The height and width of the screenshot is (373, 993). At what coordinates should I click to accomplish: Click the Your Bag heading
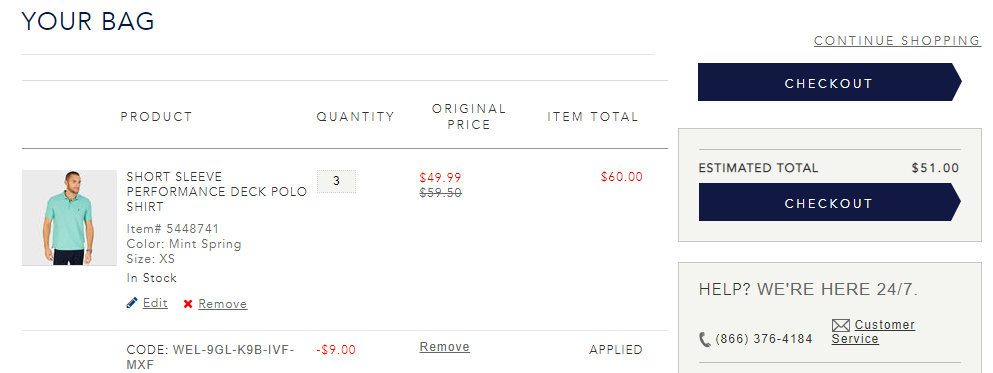88,22
